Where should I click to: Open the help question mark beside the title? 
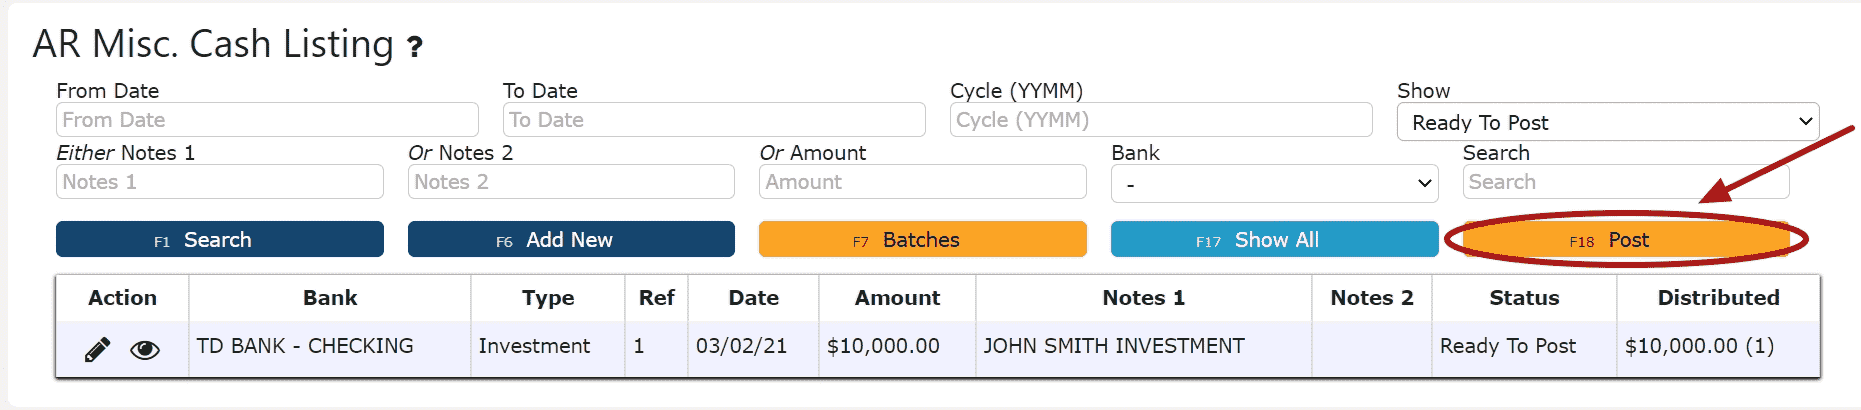[414, 47]
